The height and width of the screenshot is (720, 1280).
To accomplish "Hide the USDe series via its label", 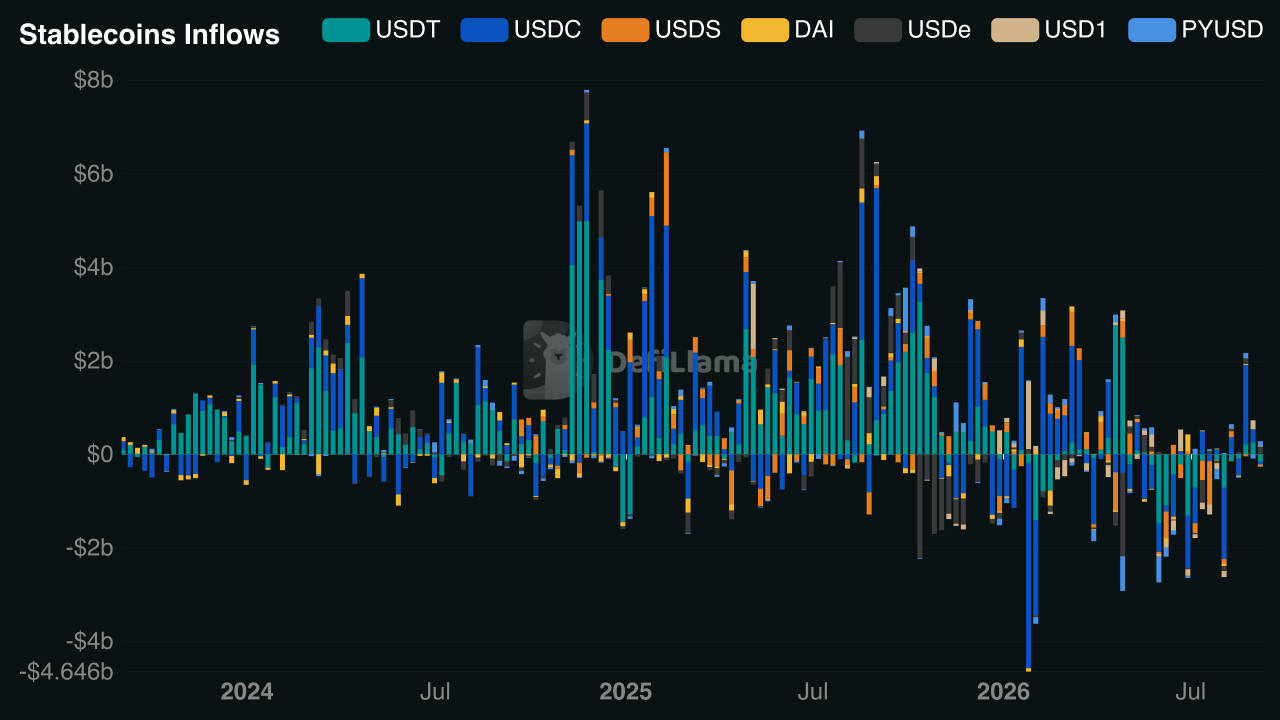I will click(x=940, y=30).
